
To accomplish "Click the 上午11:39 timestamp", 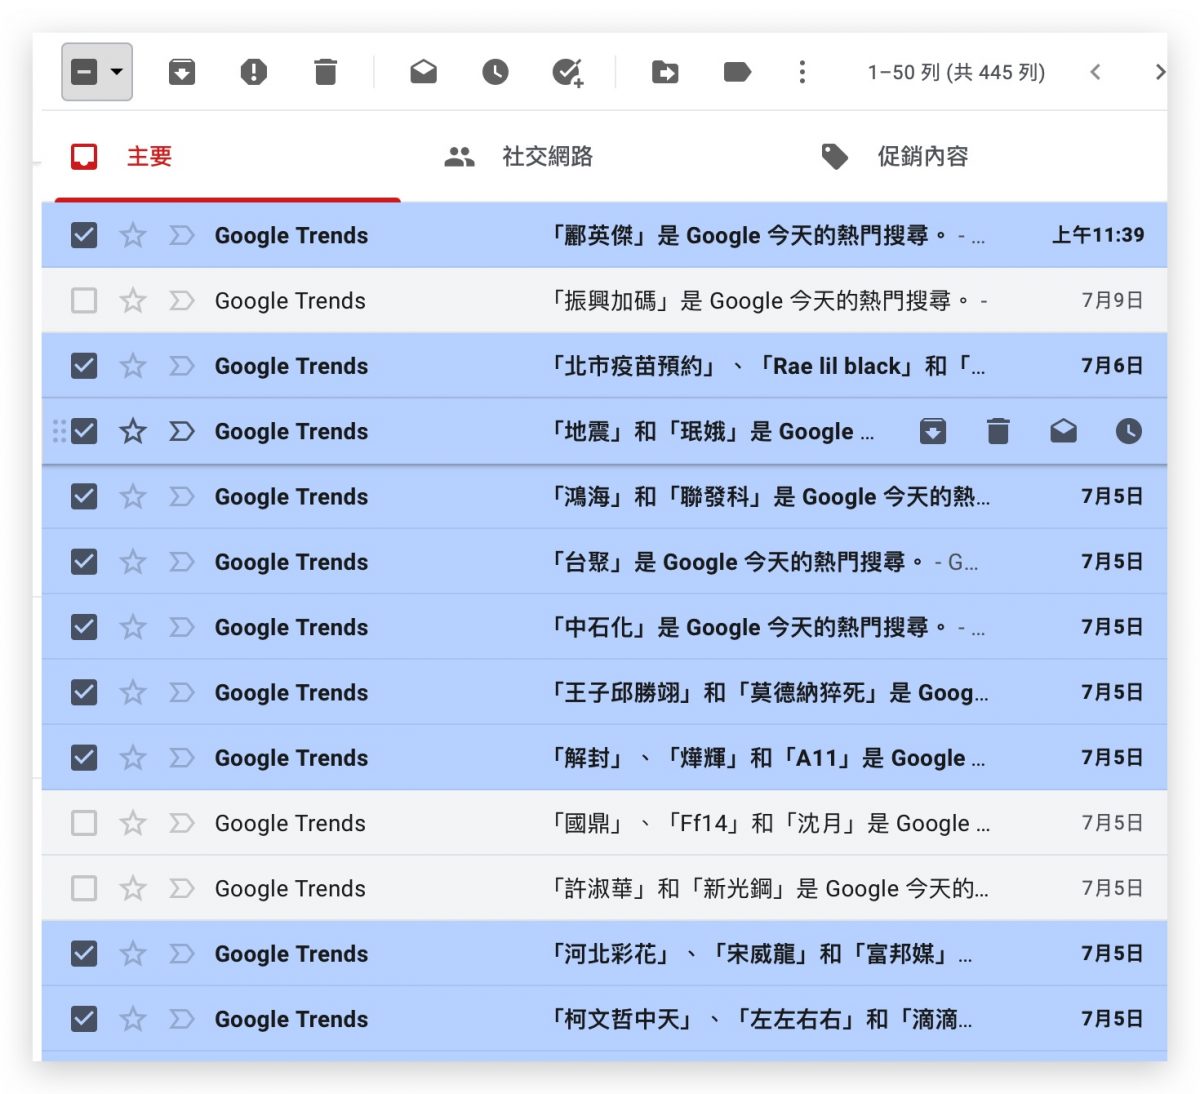I will coord(1097,235).
